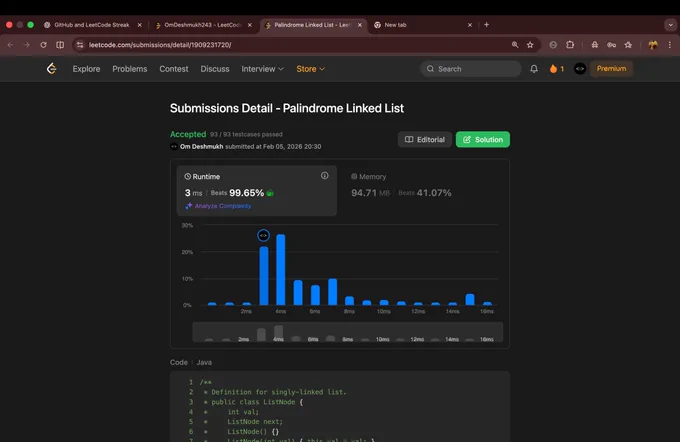Open the Store dropdown
The image size is (680, 442).
pos(311,69)
